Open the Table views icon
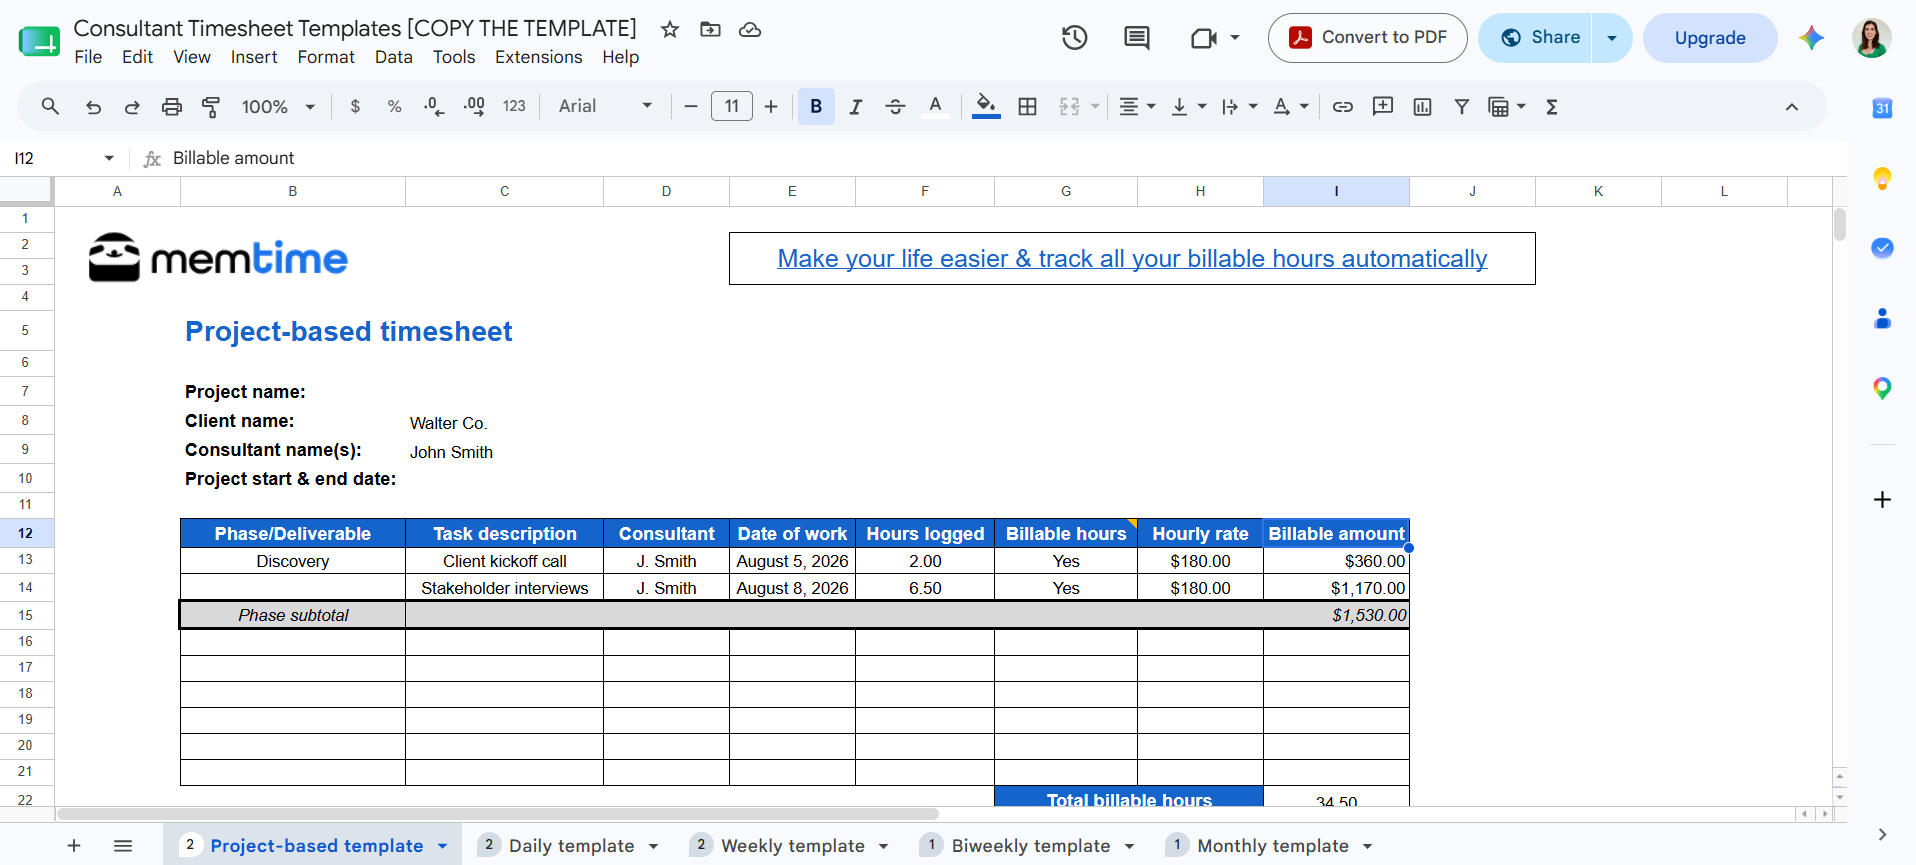The image size is (1916, 865). coord(1499,106)
